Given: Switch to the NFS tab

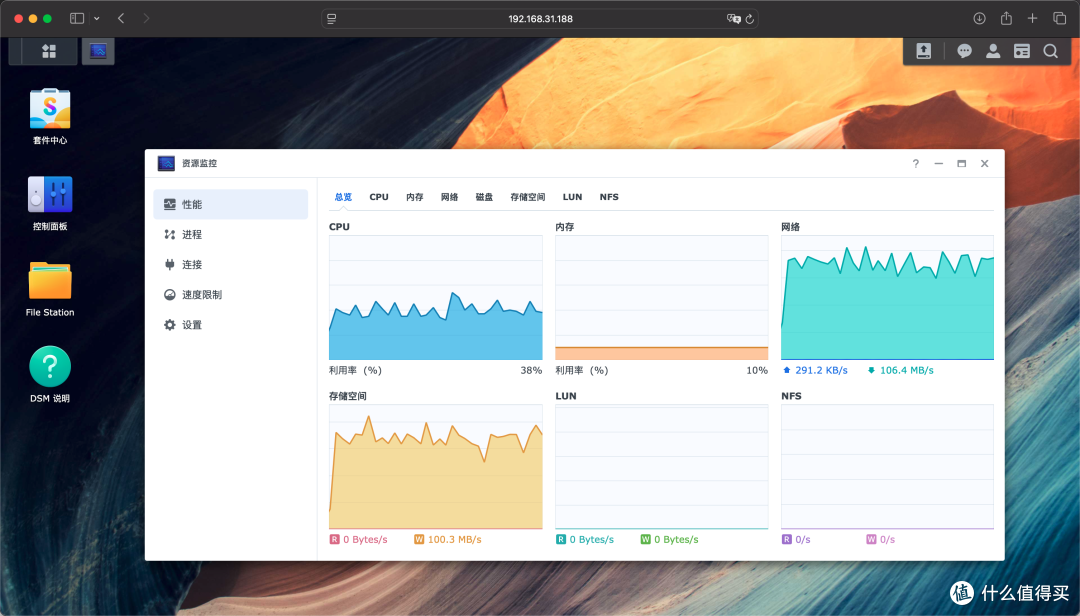Looking at the screenshot, I should click(x=609, y=197).
